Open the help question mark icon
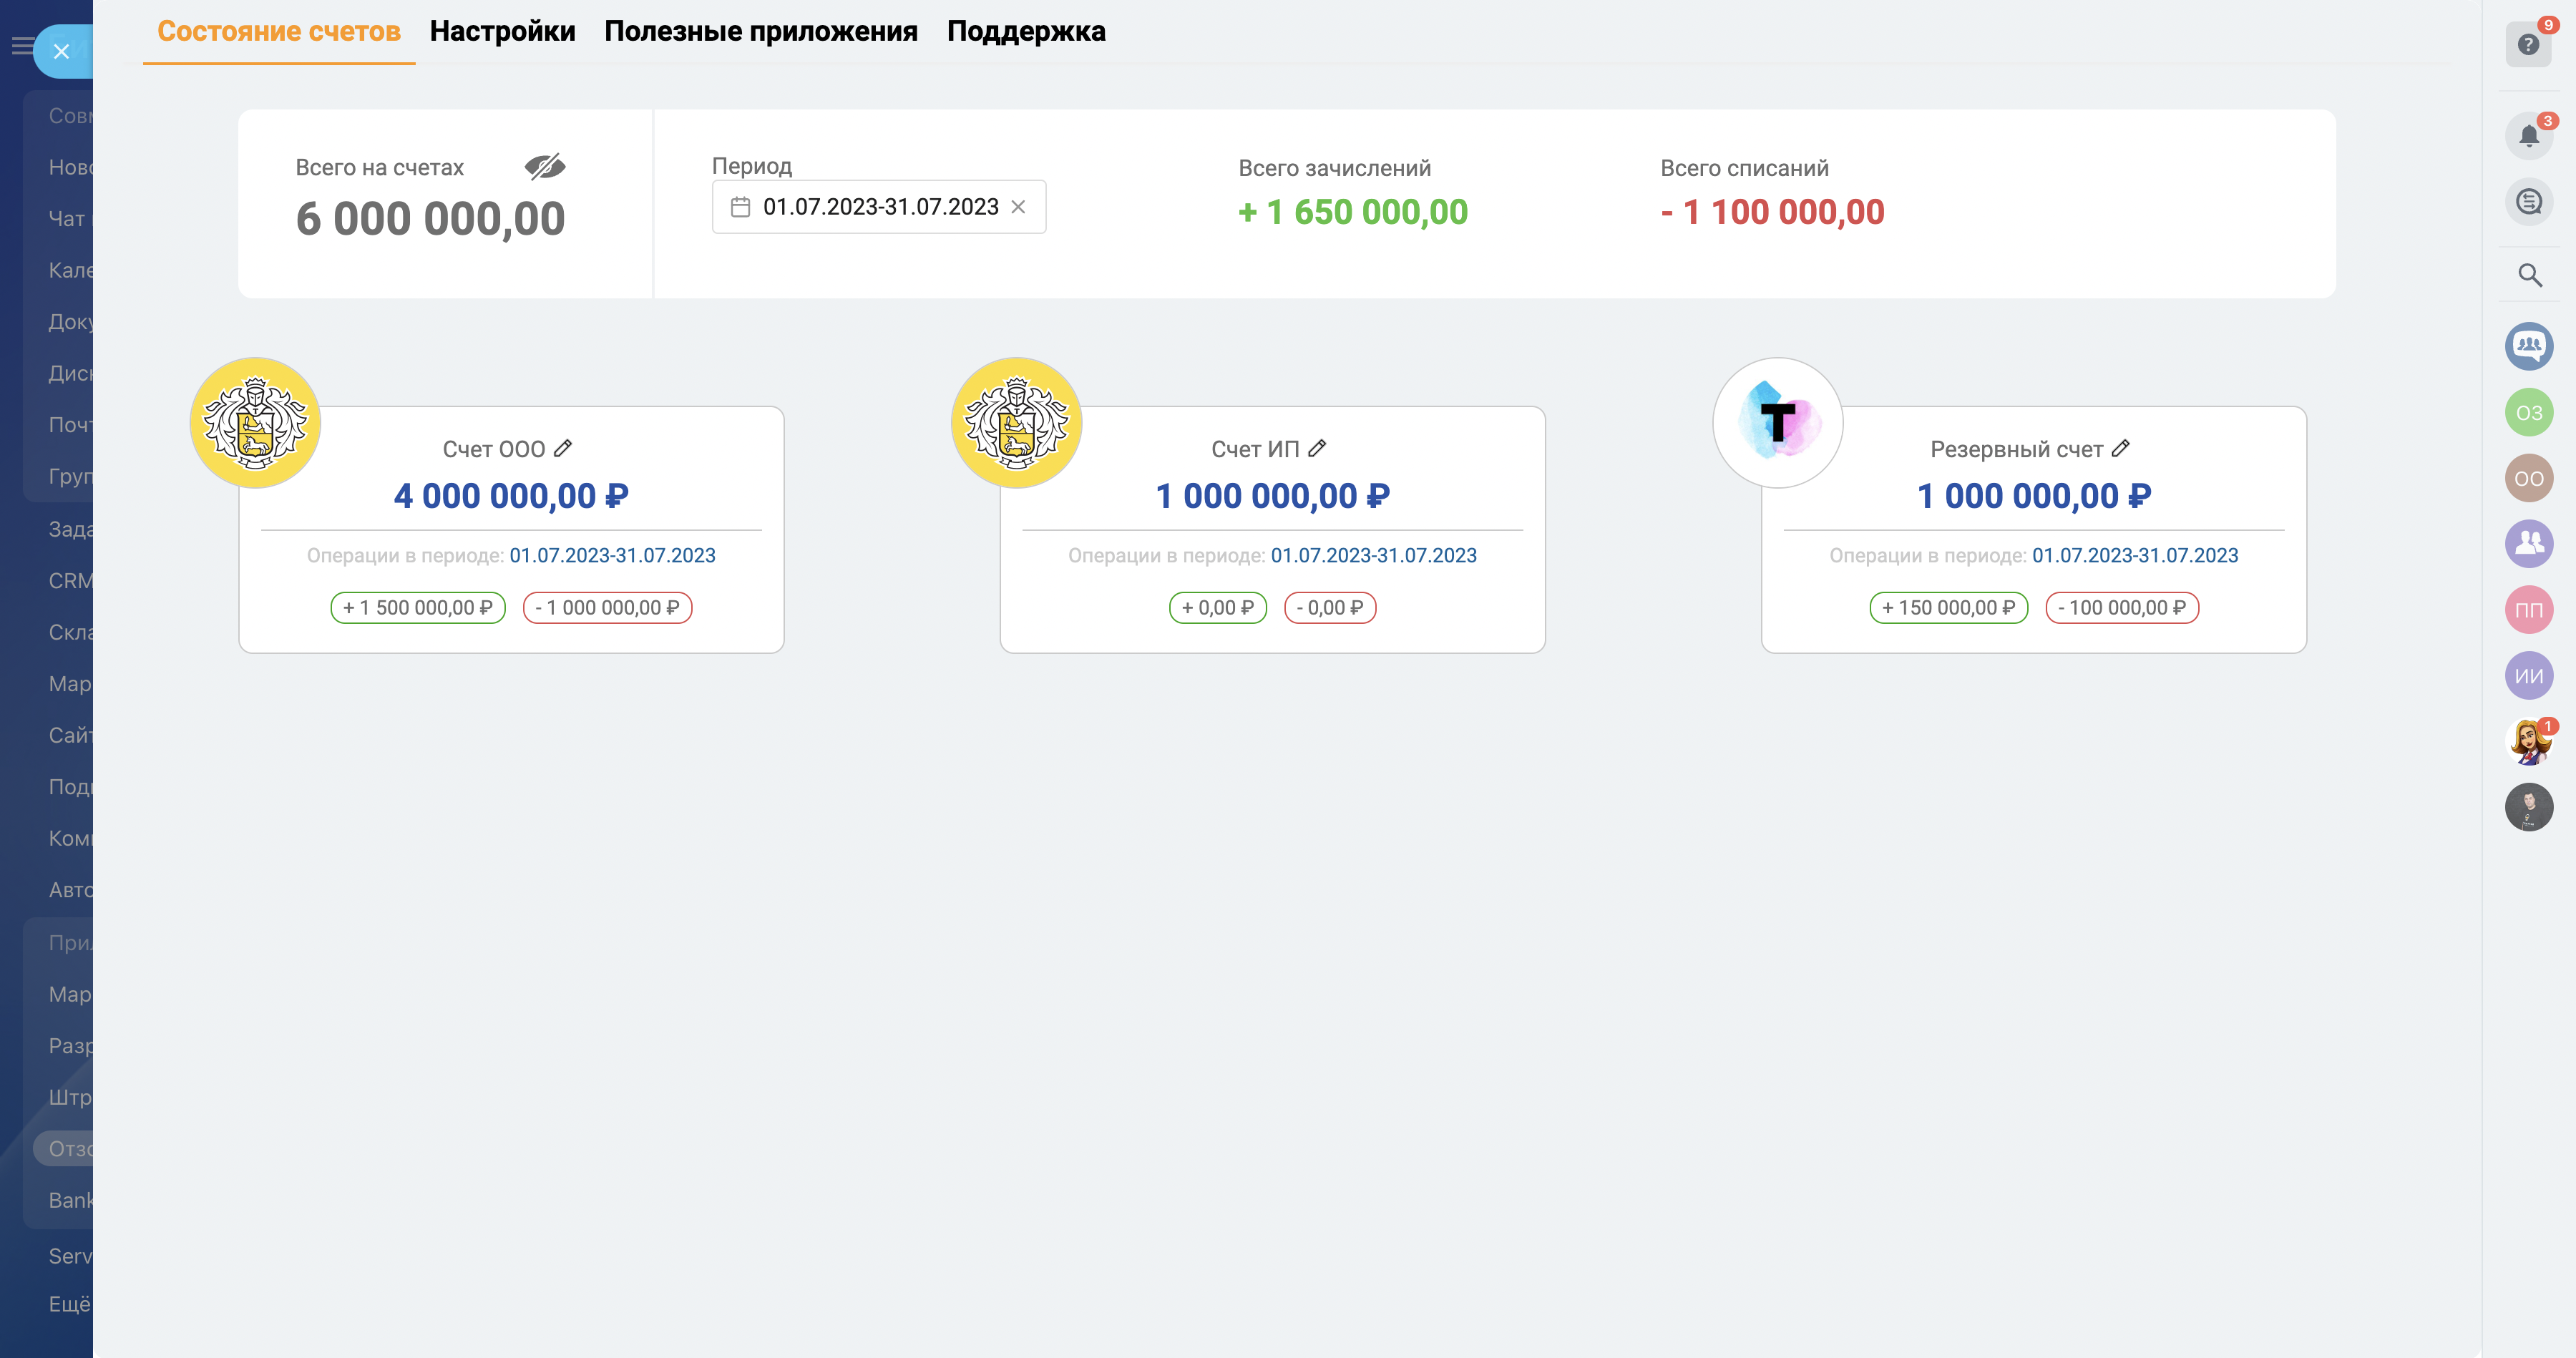Screen dimensions: 2576x1358 2528,45
